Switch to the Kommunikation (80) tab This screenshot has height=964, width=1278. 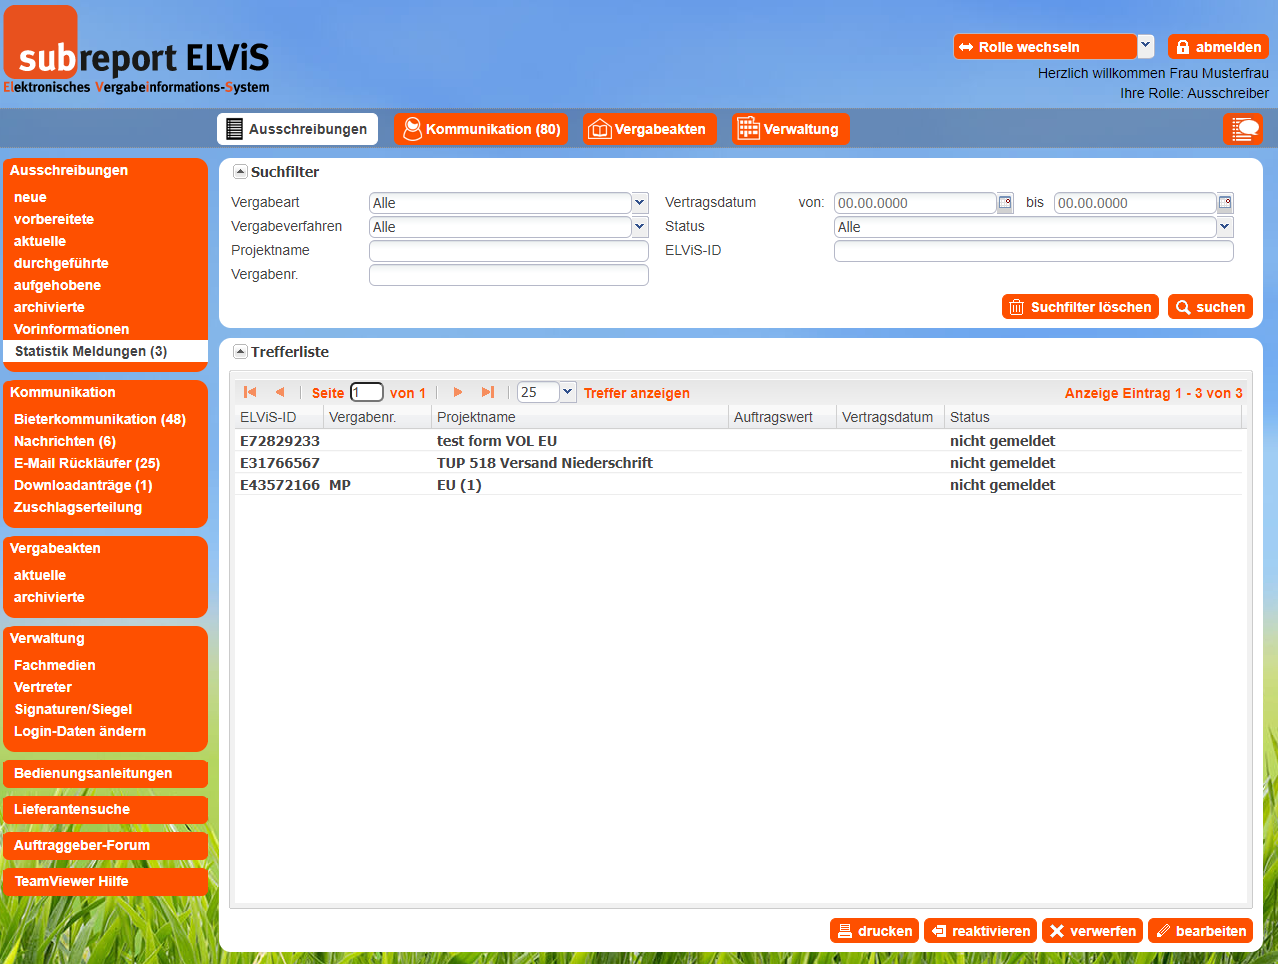480,129
